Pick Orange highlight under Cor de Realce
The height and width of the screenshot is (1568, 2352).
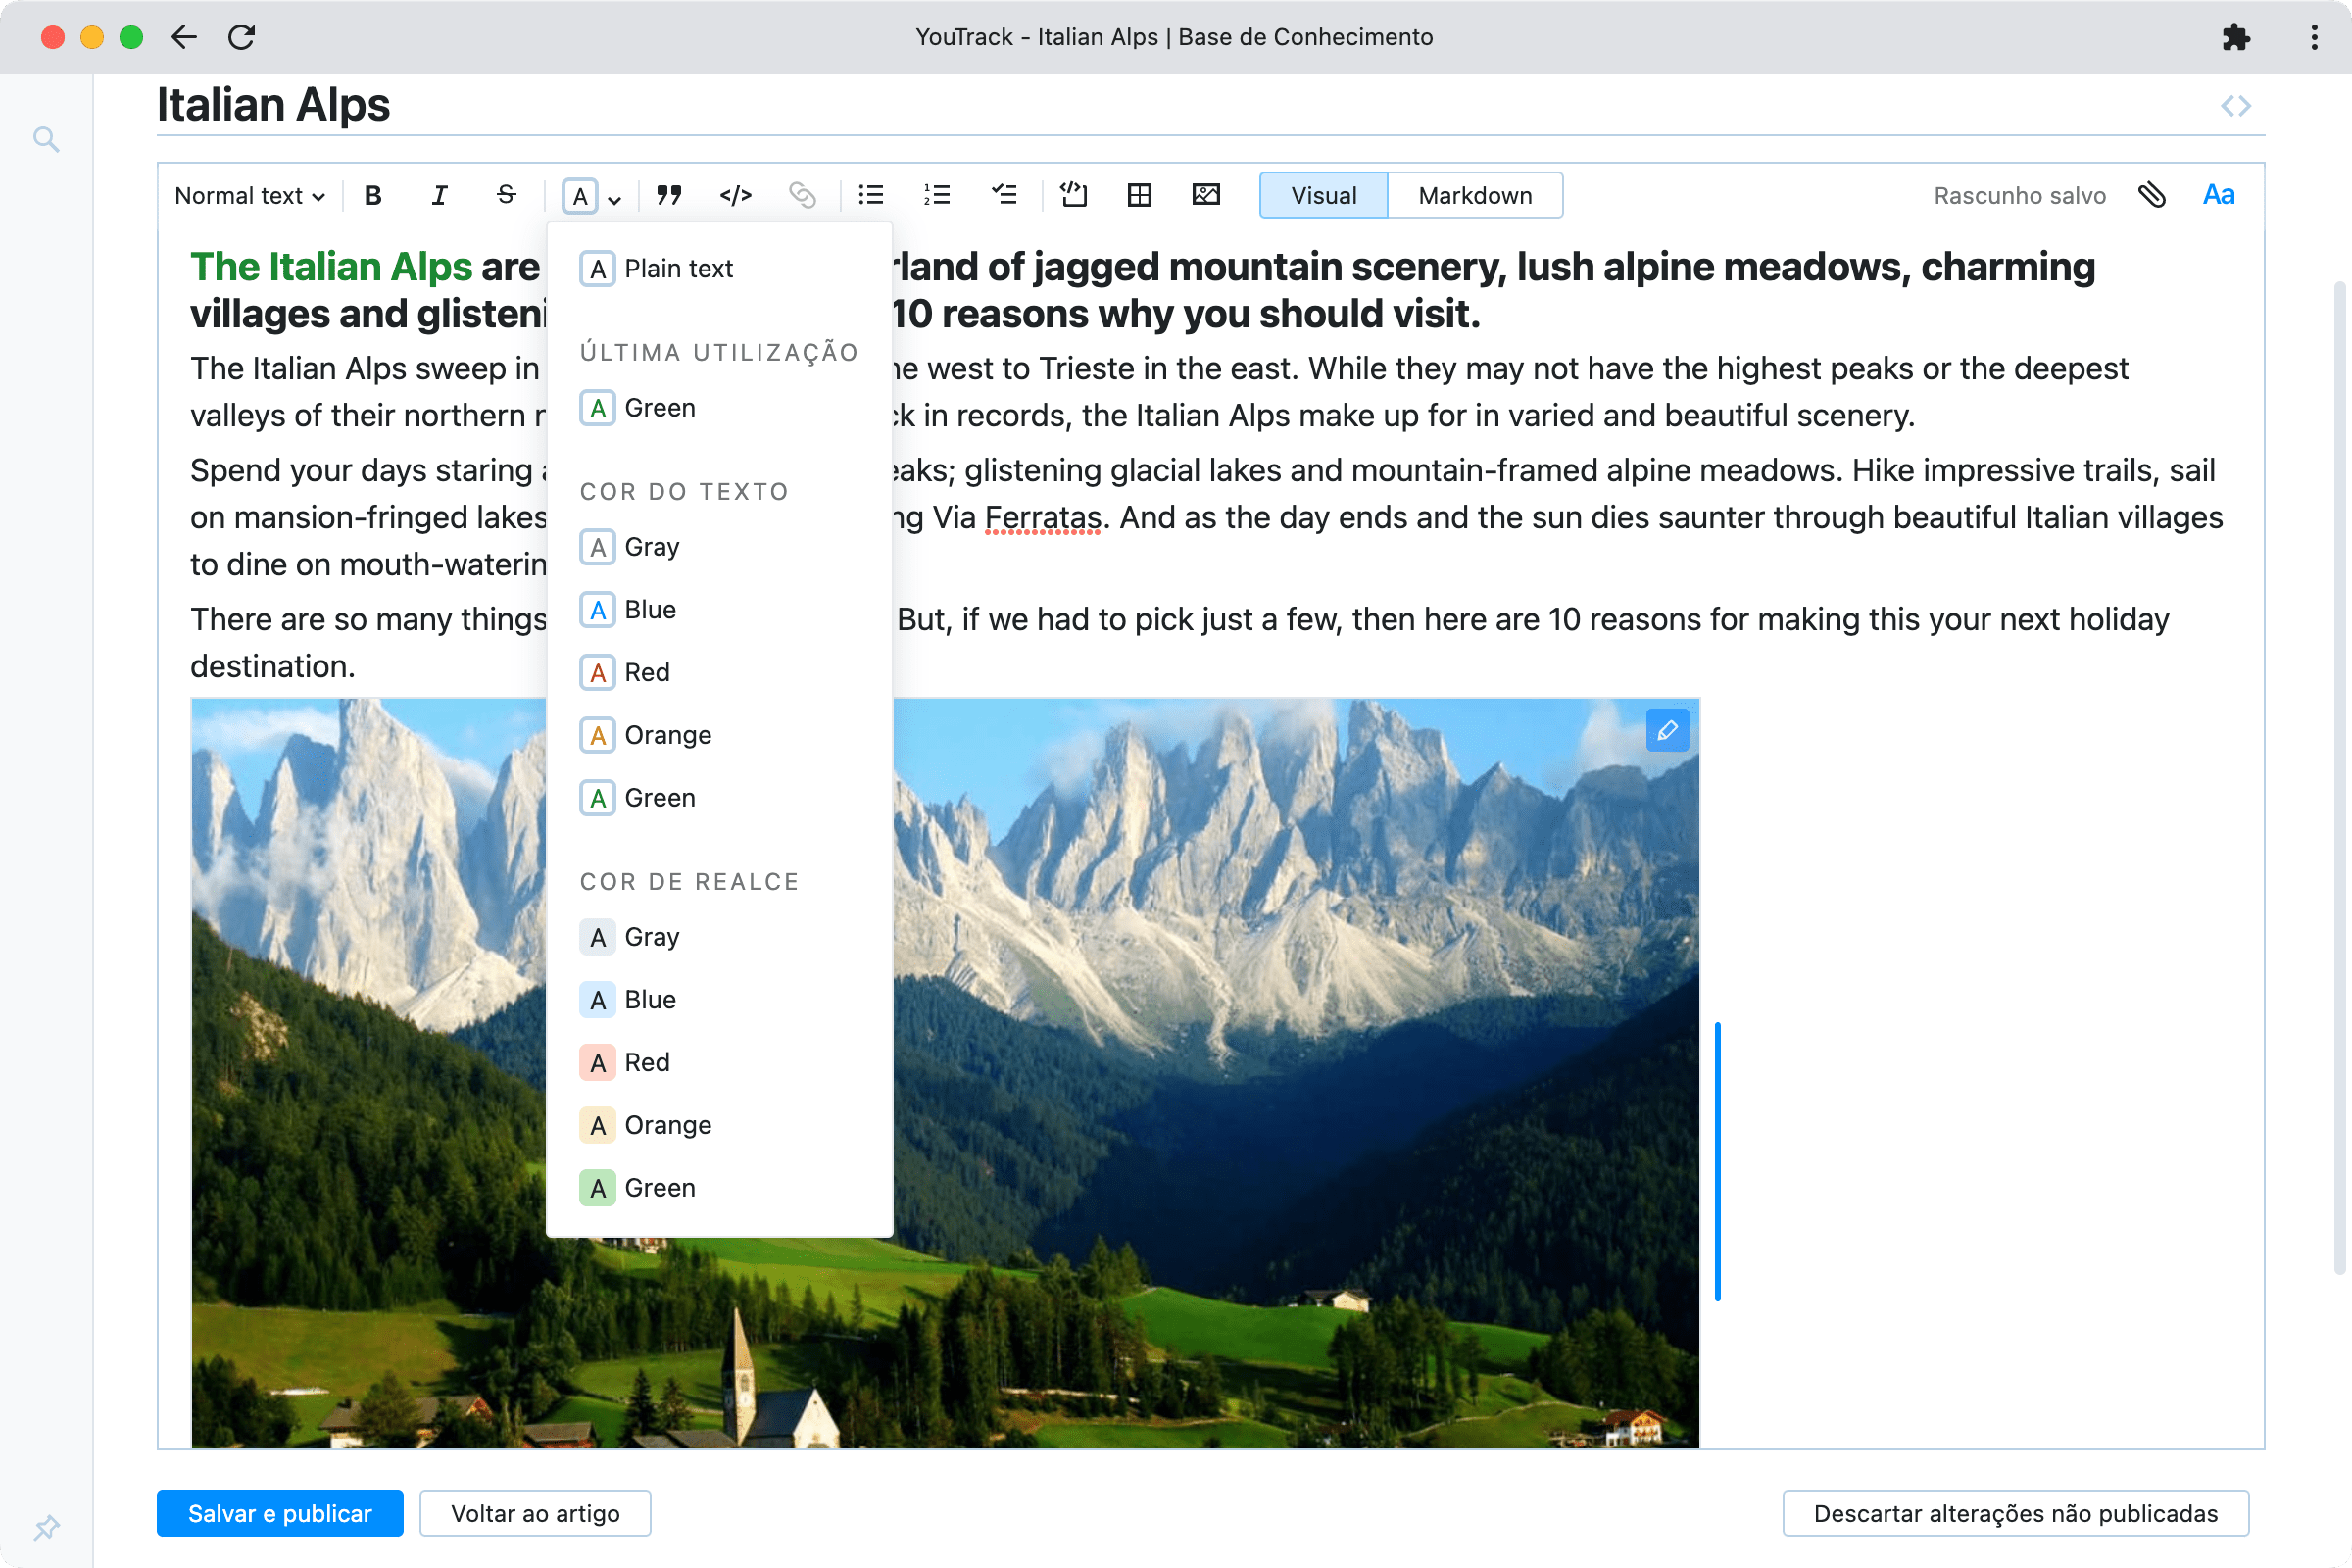[x=667, y=1124]
